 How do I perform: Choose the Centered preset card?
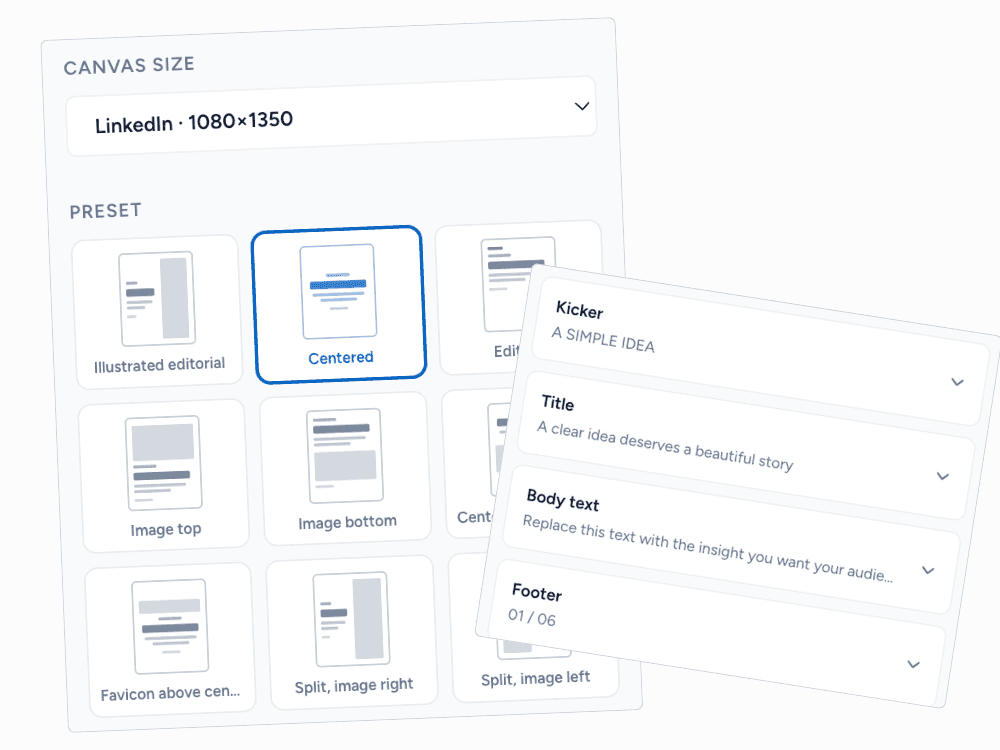(339, 305)
